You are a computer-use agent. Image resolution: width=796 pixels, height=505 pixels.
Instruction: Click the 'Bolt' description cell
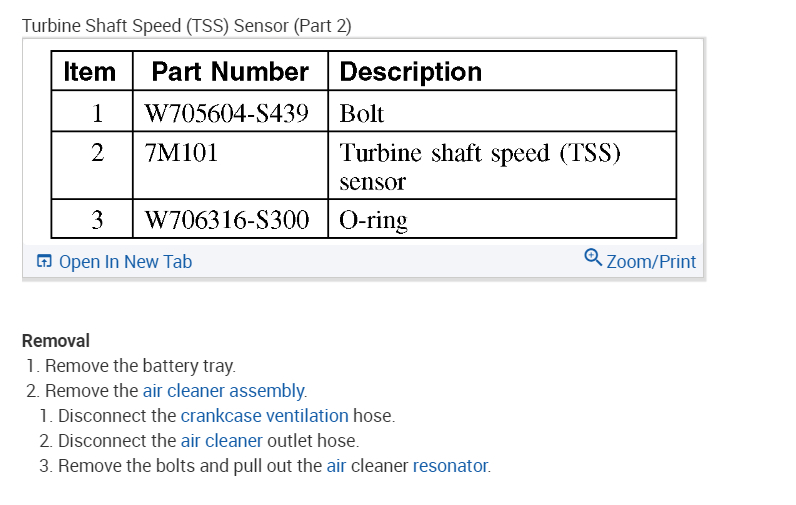[362, 113]
